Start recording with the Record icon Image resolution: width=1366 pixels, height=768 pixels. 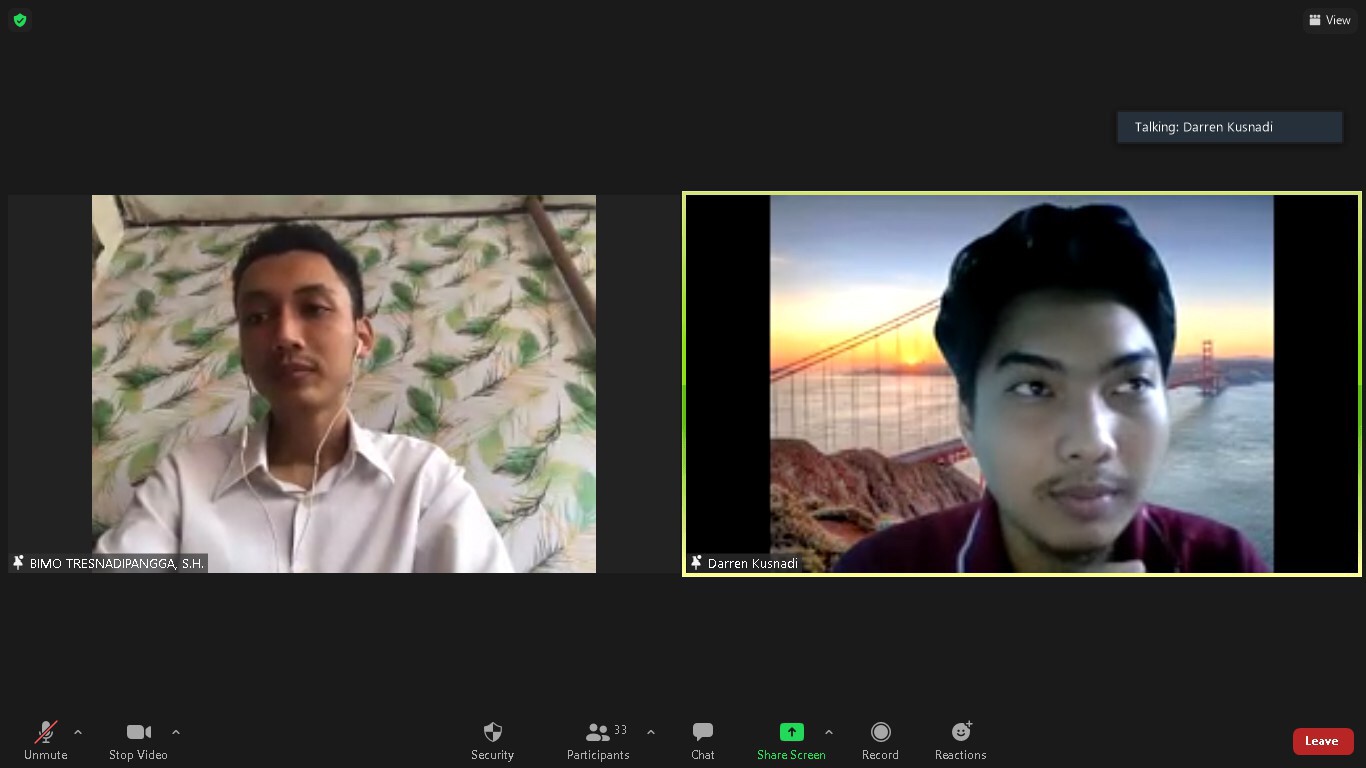880,732
